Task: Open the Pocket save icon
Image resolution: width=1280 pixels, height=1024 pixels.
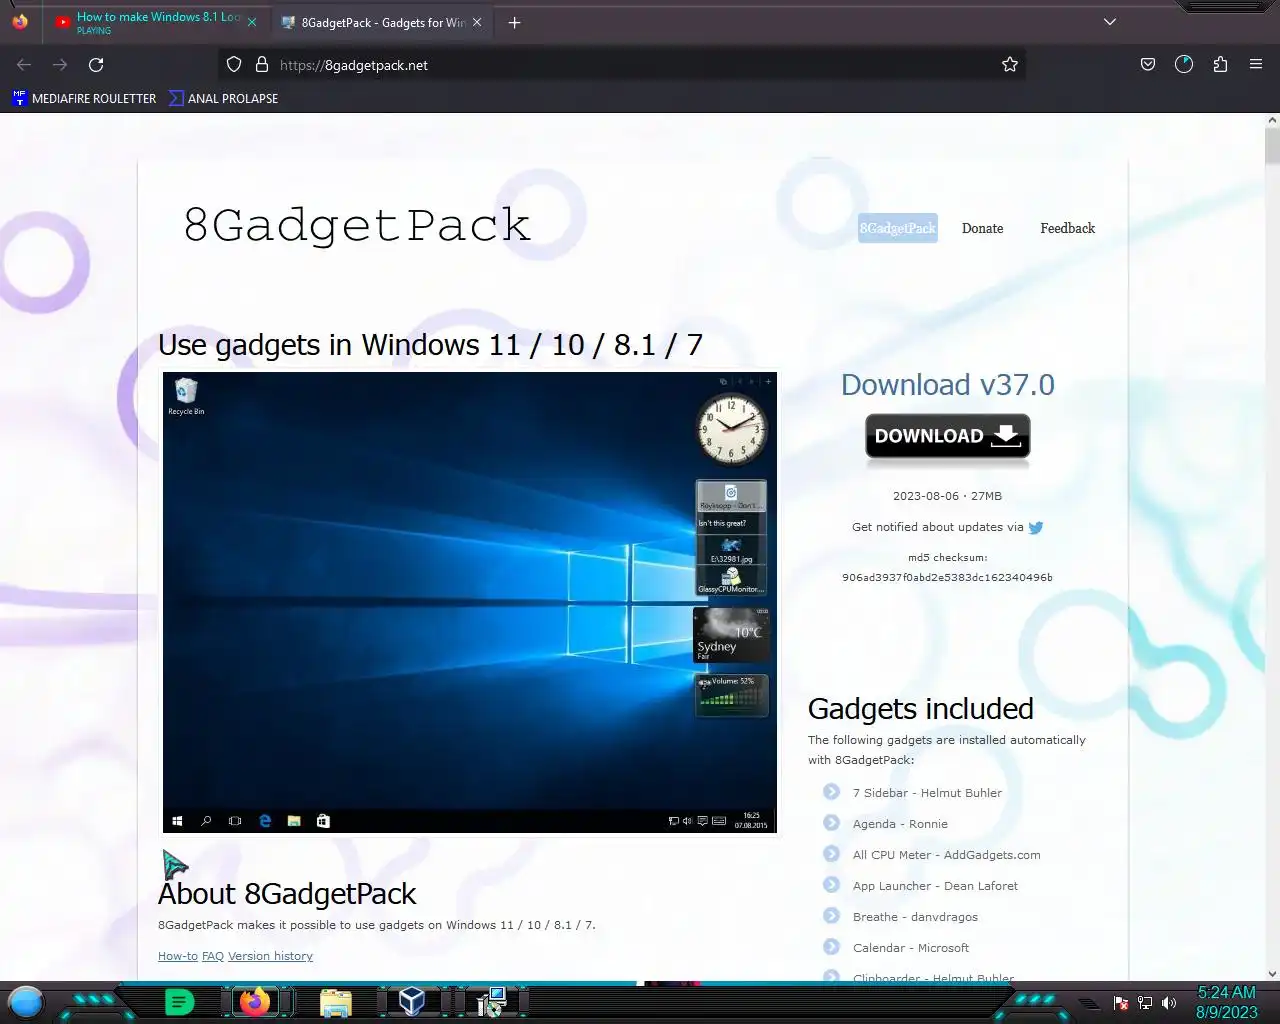Action: 1148,65
